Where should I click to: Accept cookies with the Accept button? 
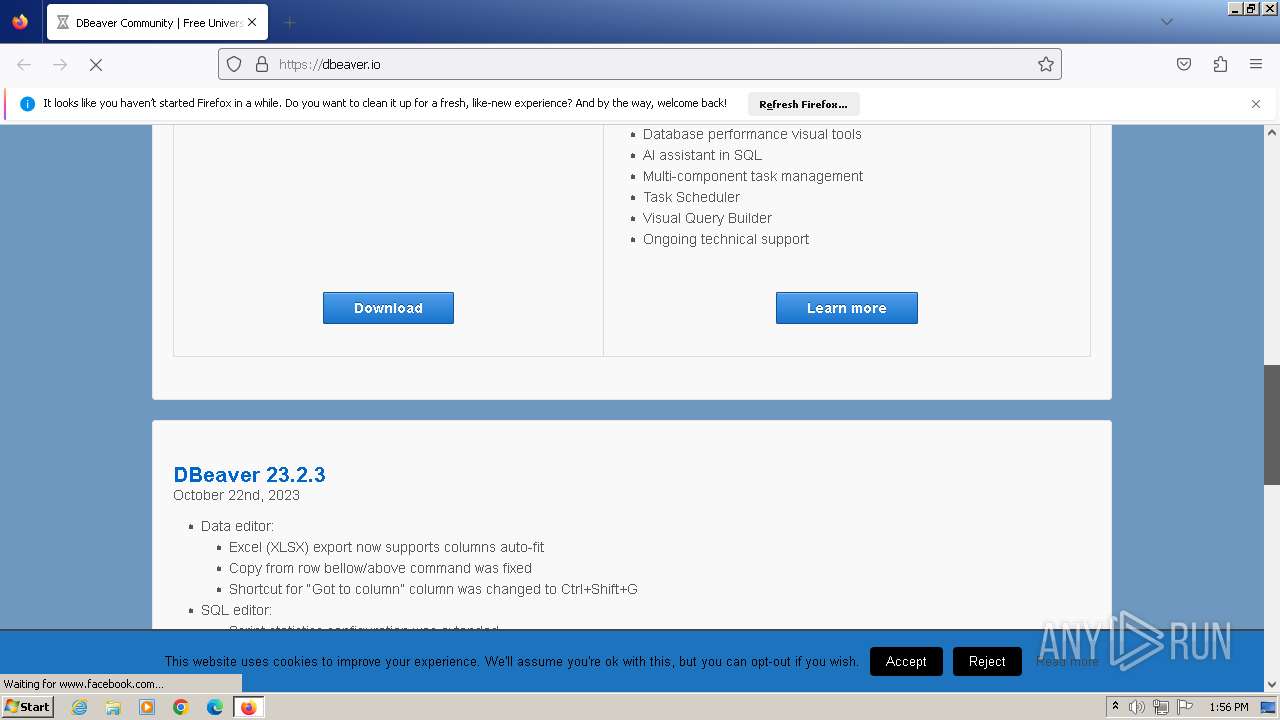pyautogui.click(x=906, y=661)
